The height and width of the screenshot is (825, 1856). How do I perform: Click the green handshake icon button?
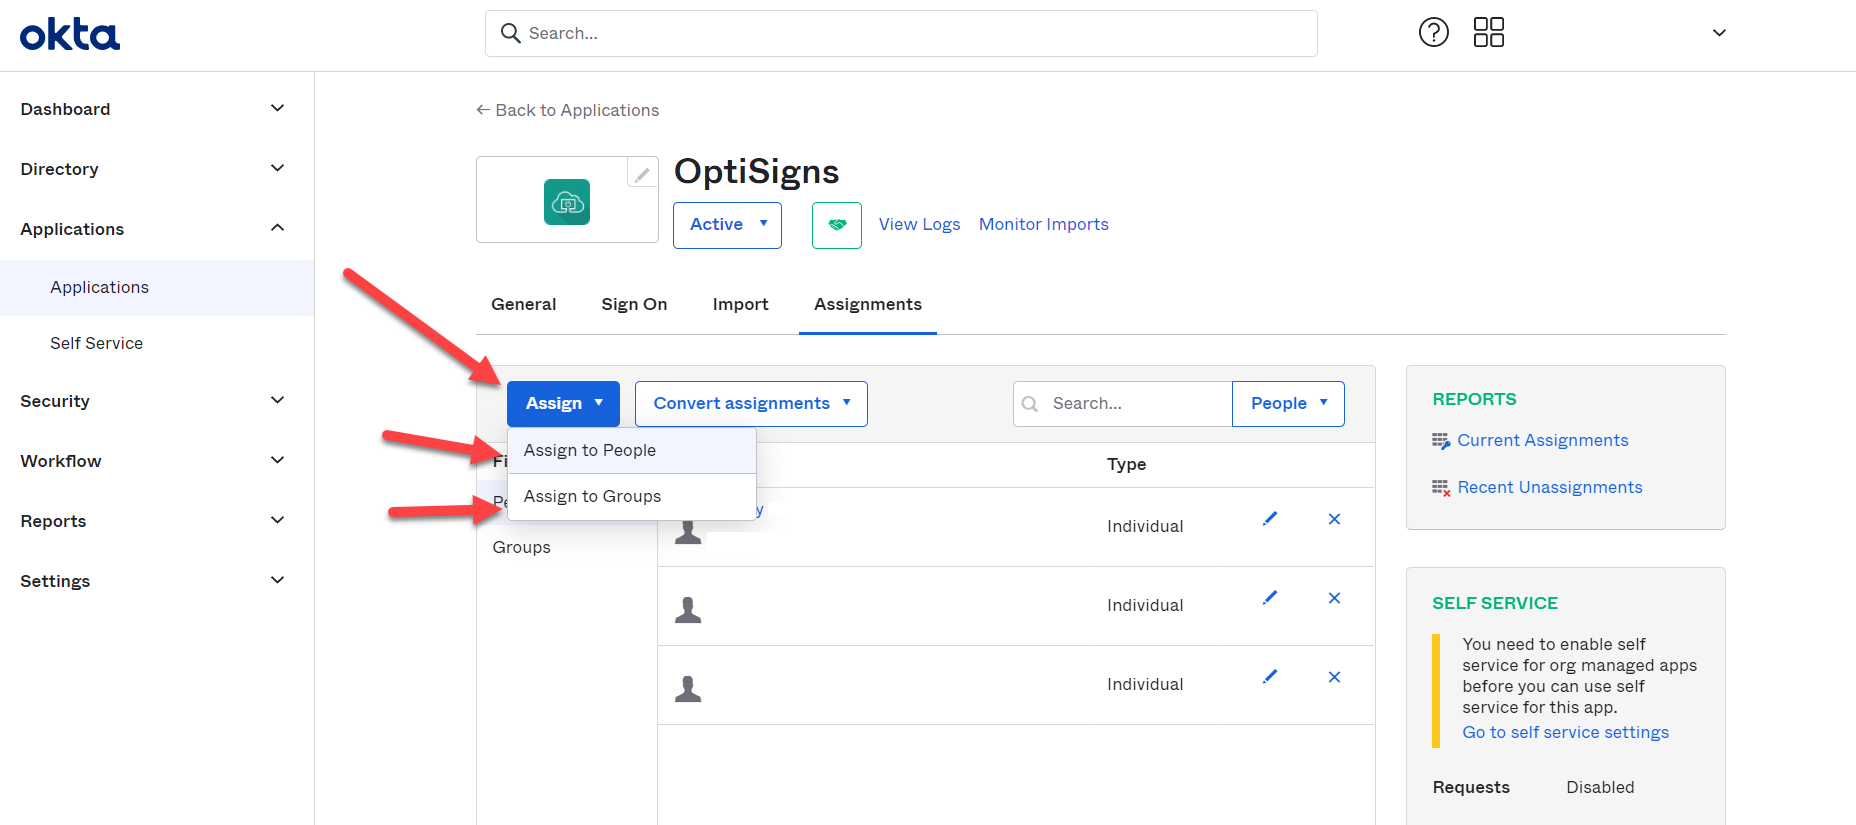[x=837, y=225]
